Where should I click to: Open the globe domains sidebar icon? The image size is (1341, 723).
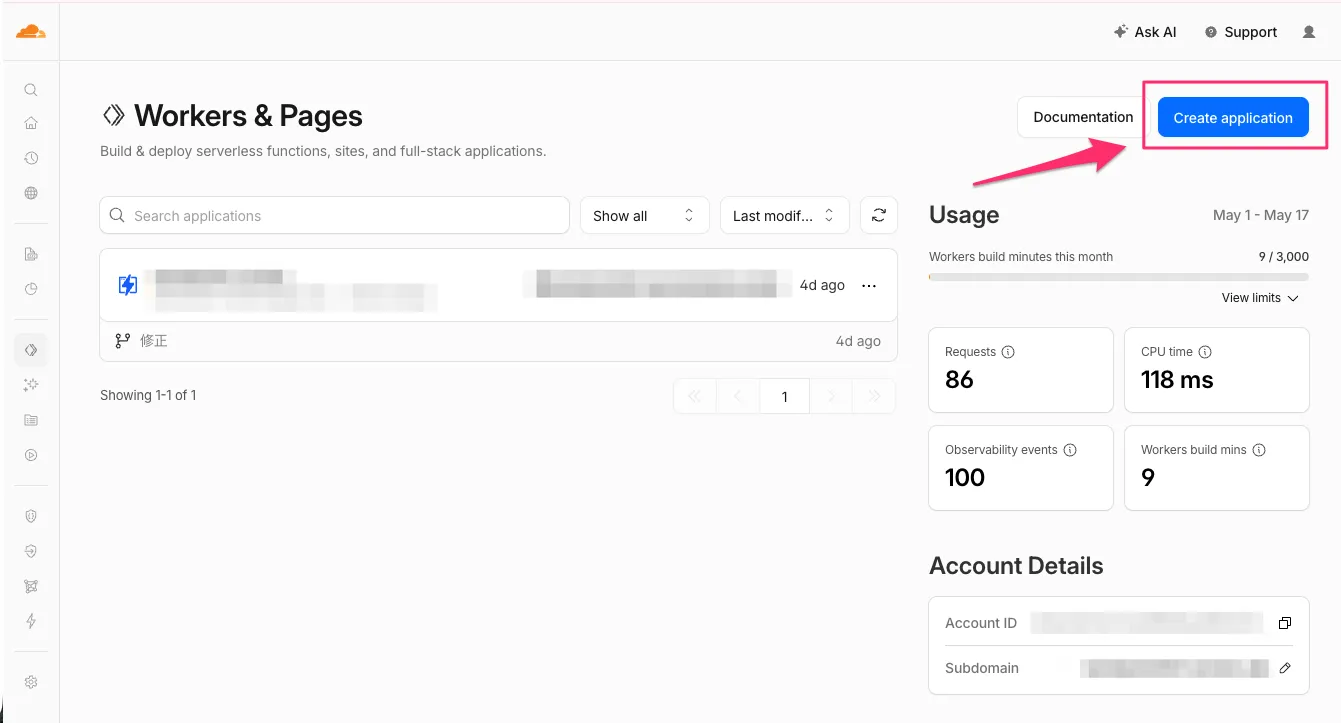[x=31, y=193]
